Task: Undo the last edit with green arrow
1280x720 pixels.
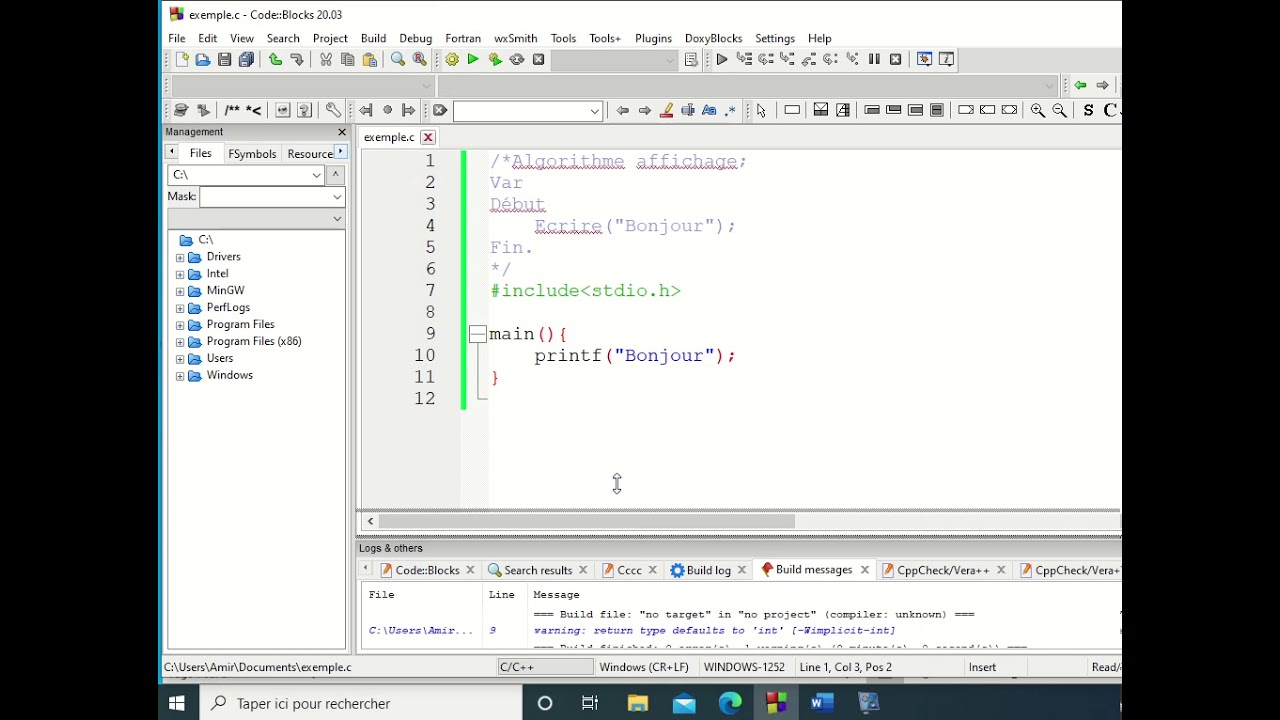Action: click(275, 60)
